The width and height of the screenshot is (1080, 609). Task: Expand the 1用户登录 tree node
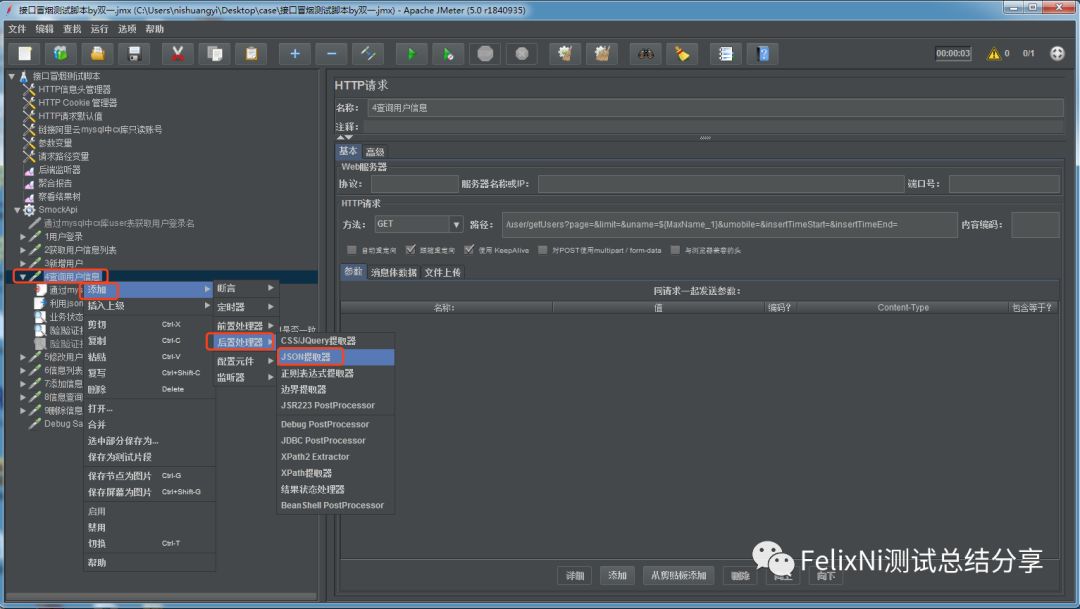point(23,236)
